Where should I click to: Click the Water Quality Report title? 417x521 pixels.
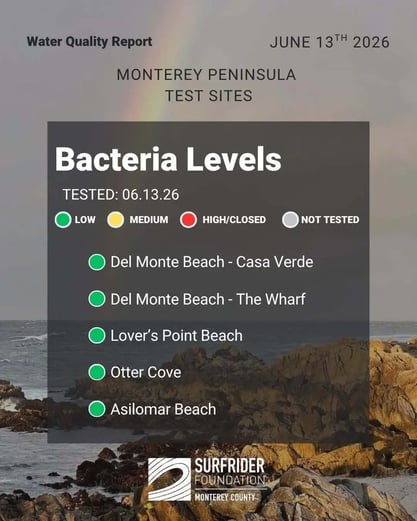(89, 42)
